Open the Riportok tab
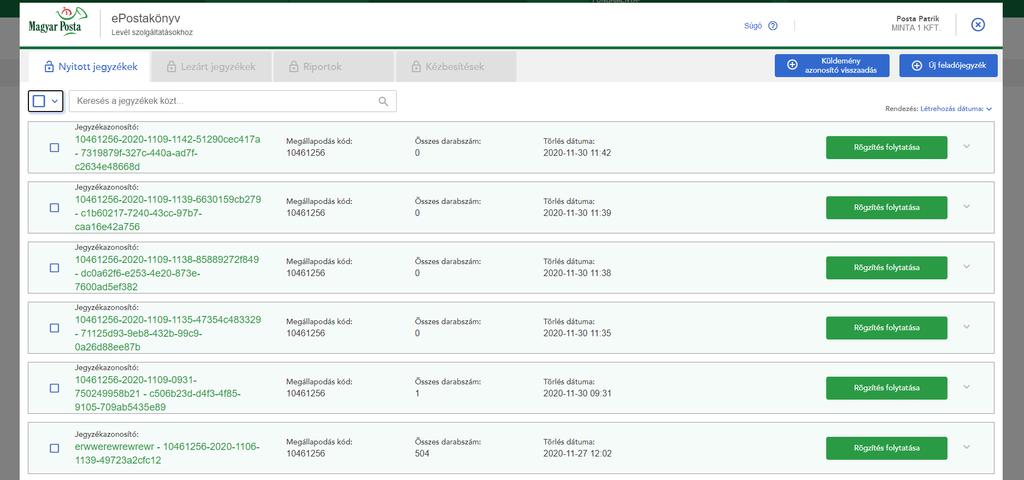 pos(333,67)
